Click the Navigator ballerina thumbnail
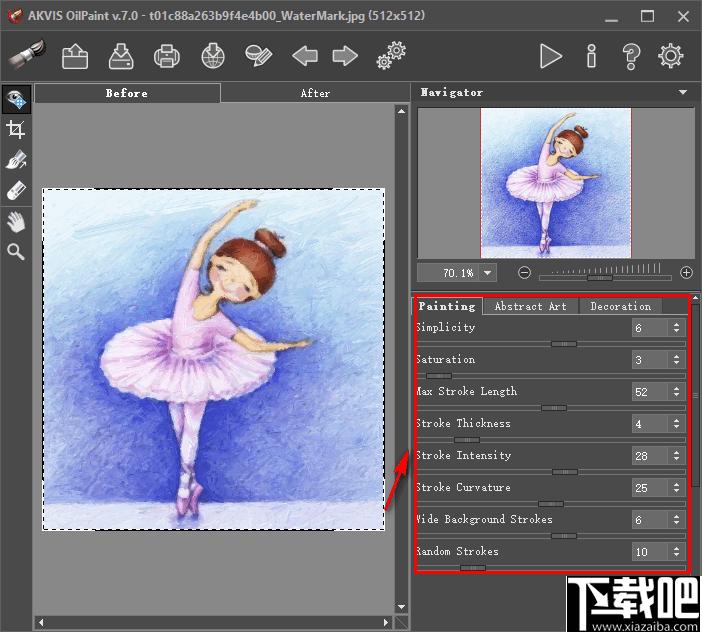This screenshot has height=632, width=702. pyautogui.click(x=556, y=183)
